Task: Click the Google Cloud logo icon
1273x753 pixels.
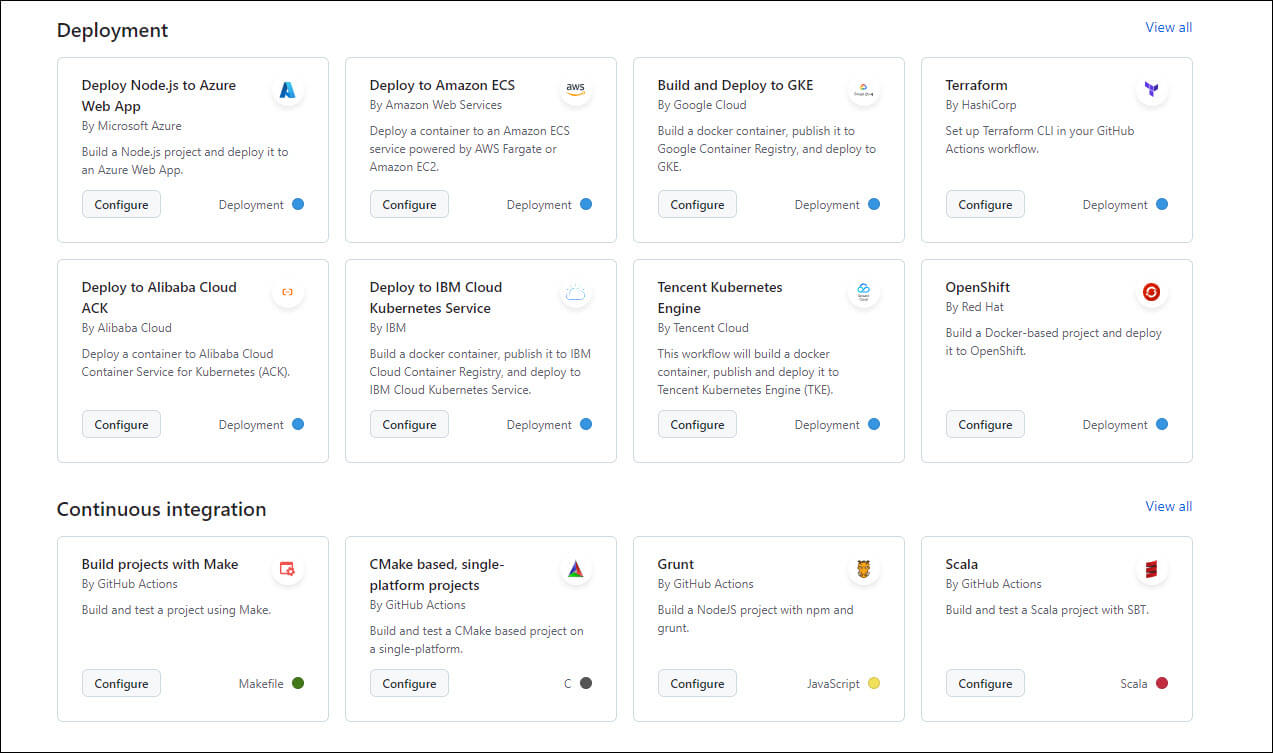Action: coord(863,90)
